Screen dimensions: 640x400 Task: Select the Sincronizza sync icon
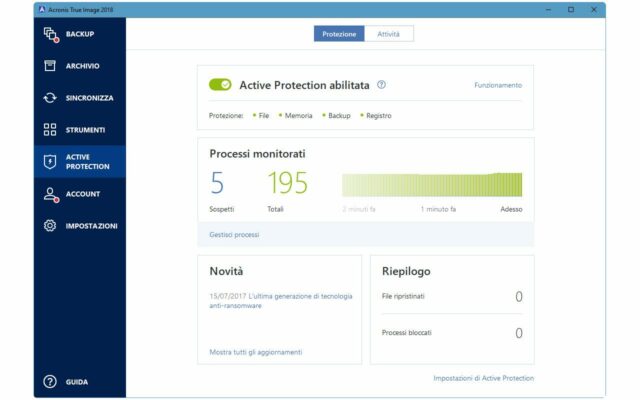point(50,98)
